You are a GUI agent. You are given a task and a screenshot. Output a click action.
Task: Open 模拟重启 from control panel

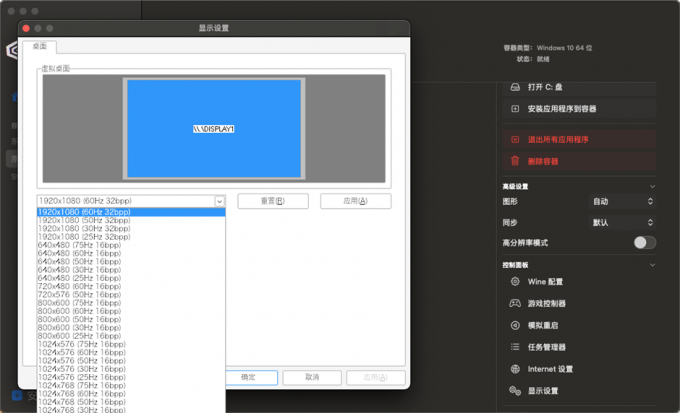(x=543, y=325)
